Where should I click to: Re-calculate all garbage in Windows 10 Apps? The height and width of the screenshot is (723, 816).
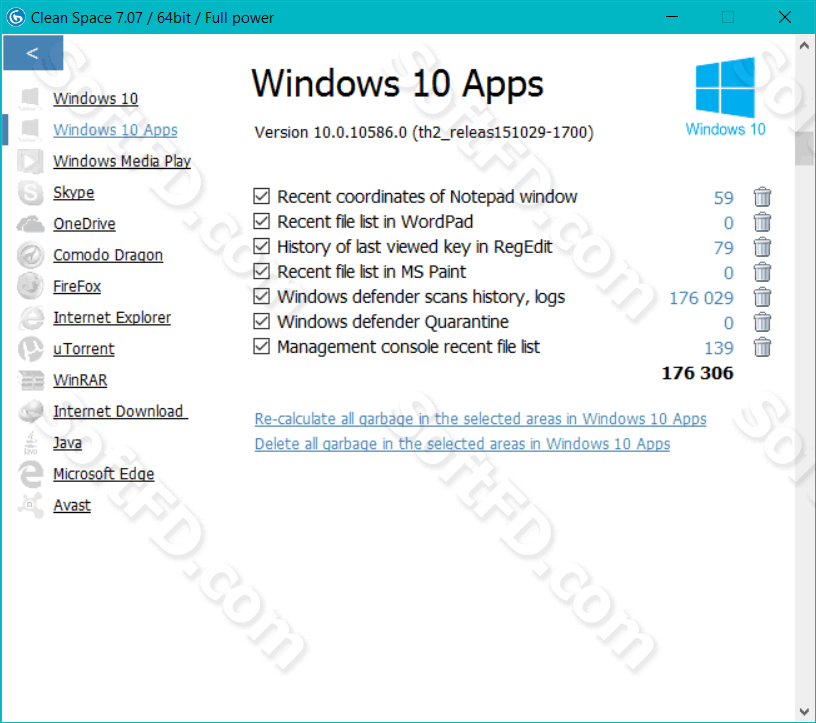click(x=480, y=419)
